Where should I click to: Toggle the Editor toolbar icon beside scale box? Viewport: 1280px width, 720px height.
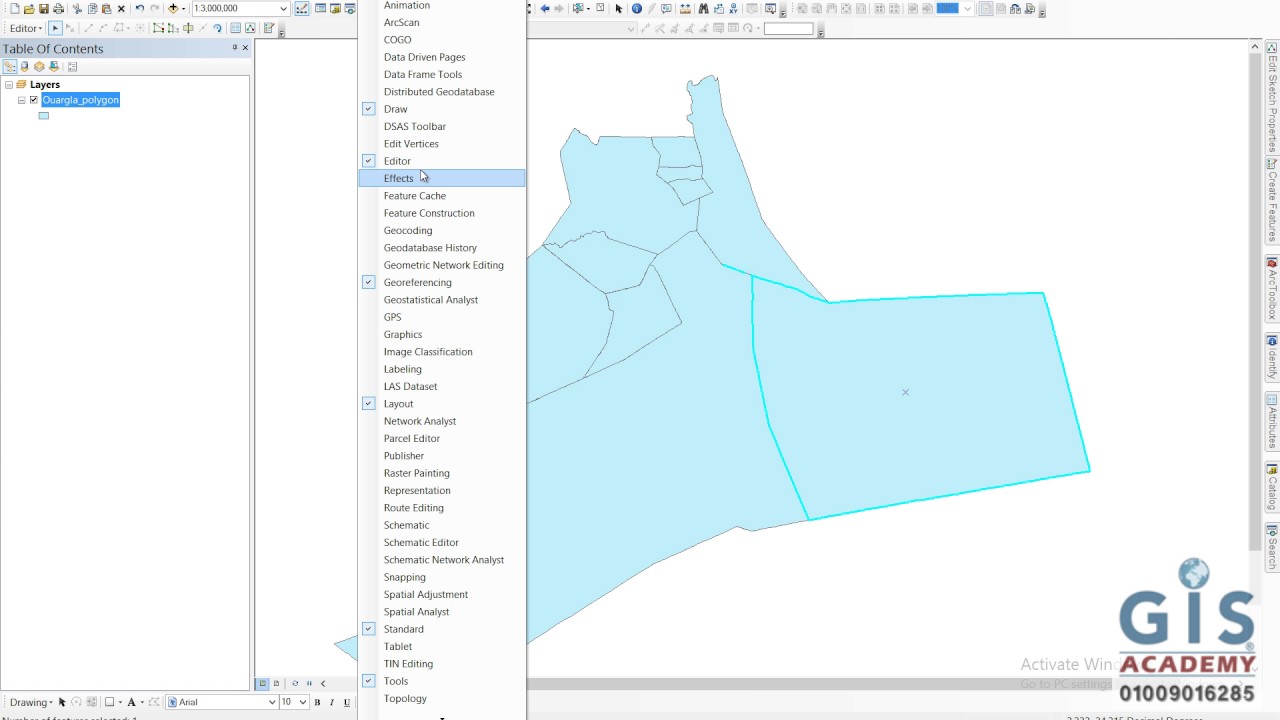(x=301, y=9)
